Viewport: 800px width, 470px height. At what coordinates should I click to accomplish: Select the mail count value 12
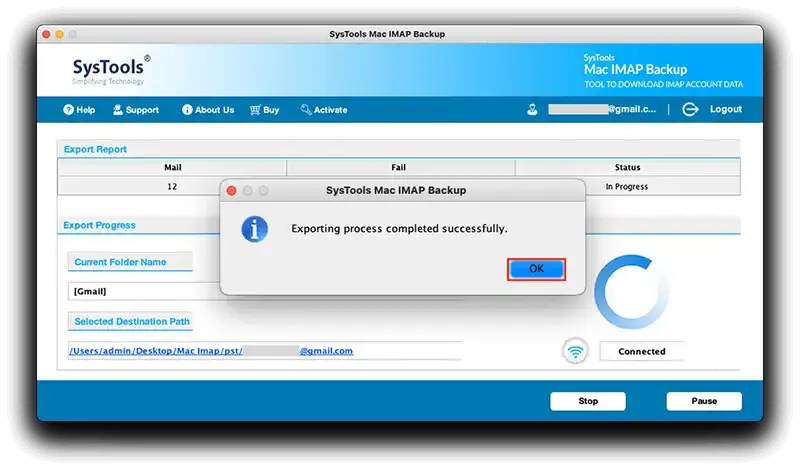pyautogui.click(x=172, y=187)
